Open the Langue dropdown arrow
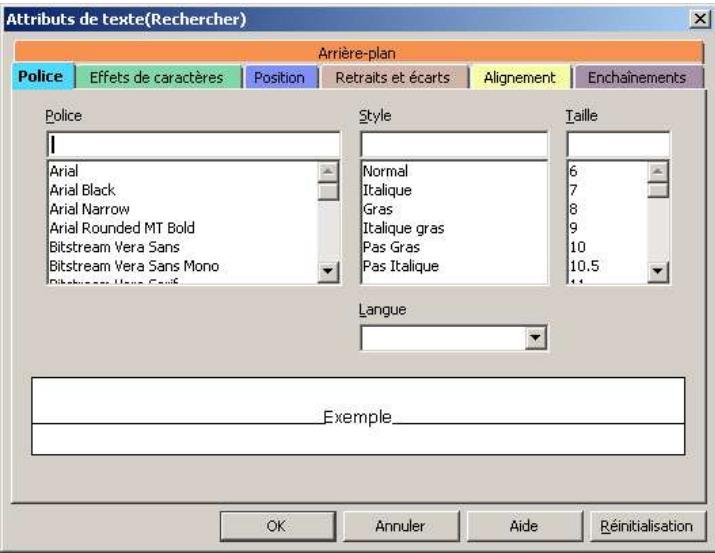The height and width of the screenshot is (553, 715). [x=535, y=338]
